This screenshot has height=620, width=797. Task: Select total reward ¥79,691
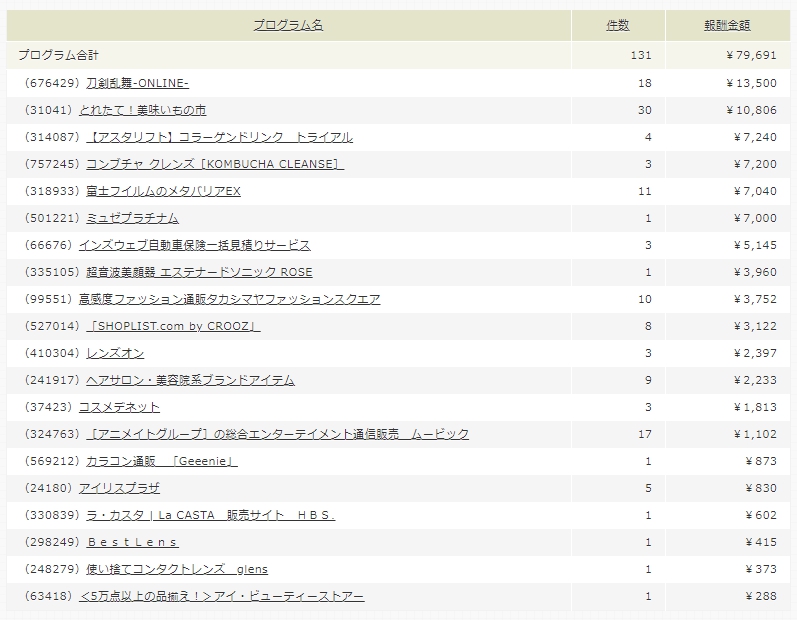751,55
